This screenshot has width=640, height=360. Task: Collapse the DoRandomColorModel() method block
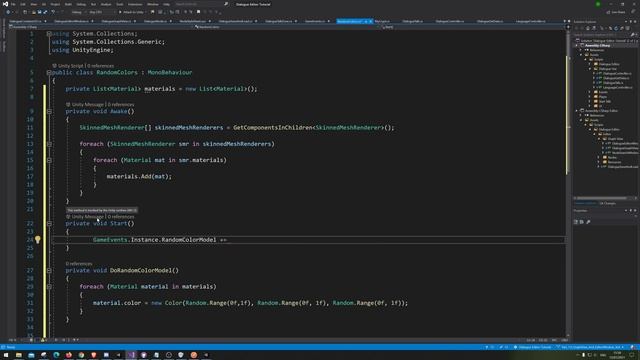point(49,270)
